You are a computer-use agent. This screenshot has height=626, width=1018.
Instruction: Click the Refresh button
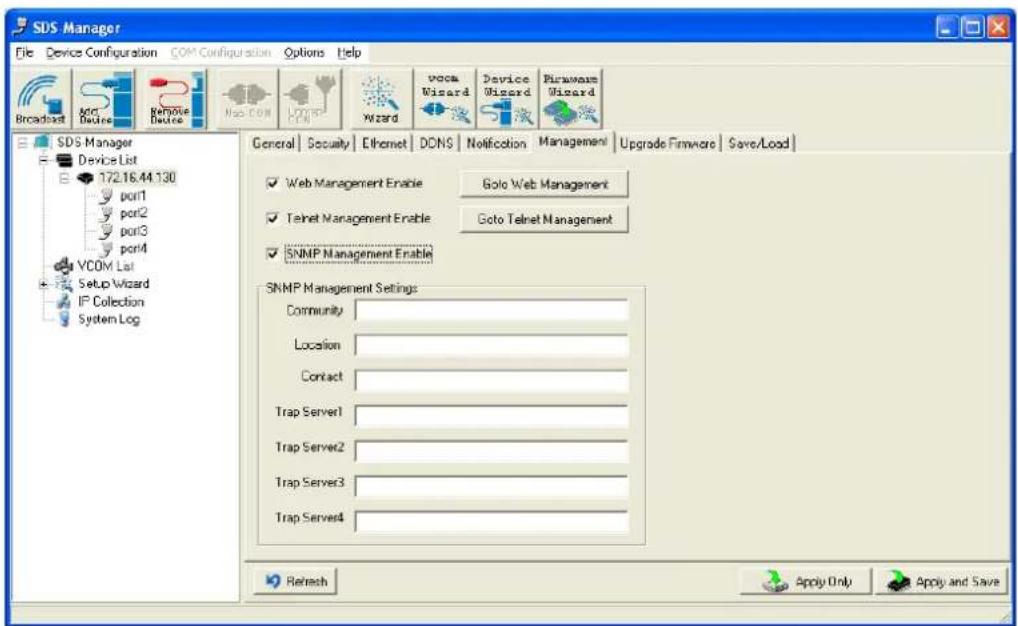pyautogui.click(x=295, y=581)
